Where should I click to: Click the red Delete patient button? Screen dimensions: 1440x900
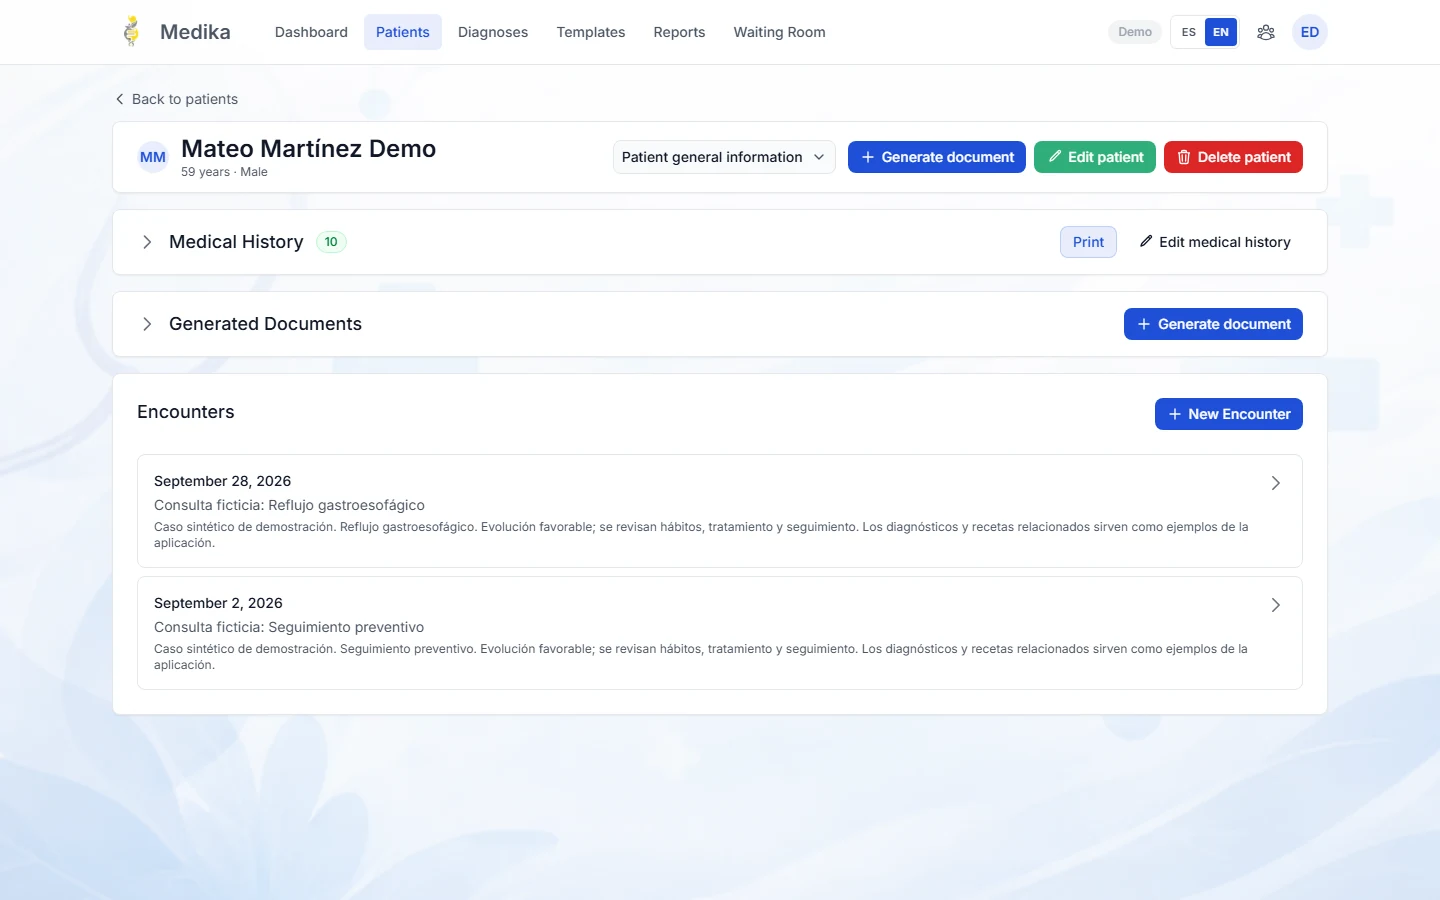pyautogui.click(x=1233, y=157)
